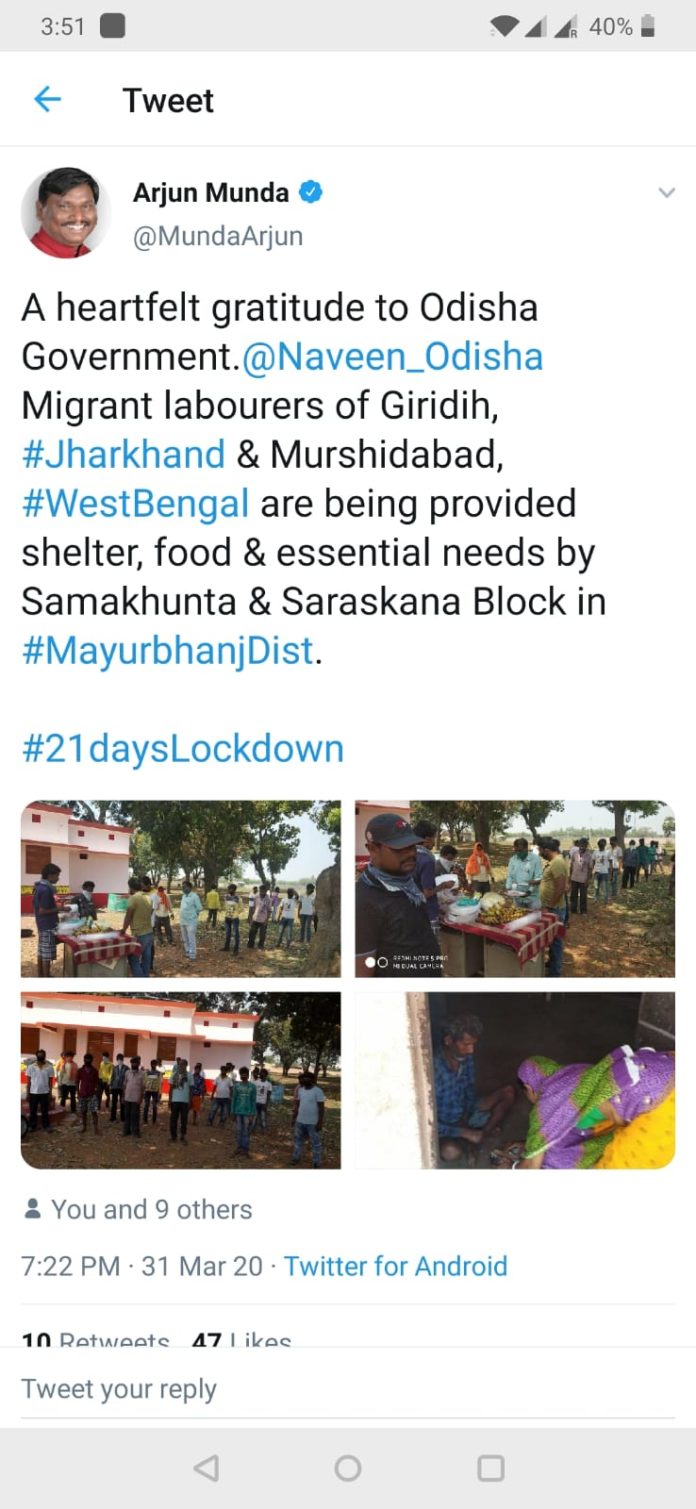Open the #WestBengal hashtag
The width and height of the screenshot is (696, 1509).
tap(135, 503)
